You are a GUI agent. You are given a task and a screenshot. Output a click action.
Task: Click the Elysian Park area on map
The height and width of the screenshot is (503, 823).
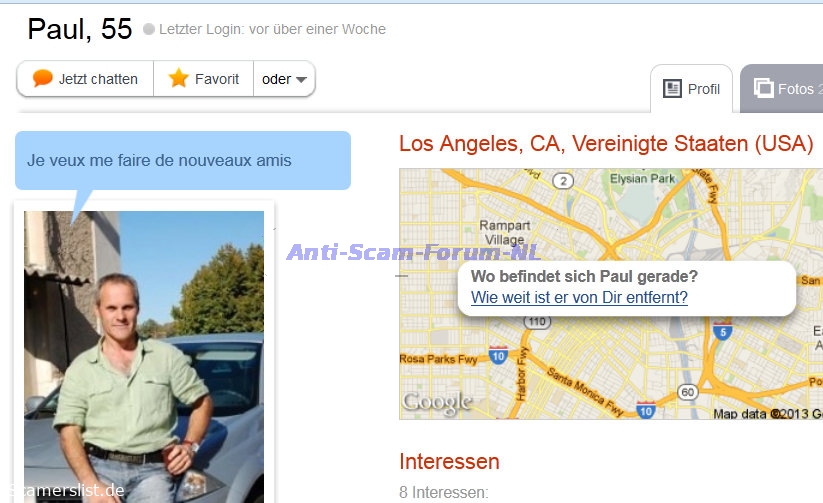click(642, 179)
